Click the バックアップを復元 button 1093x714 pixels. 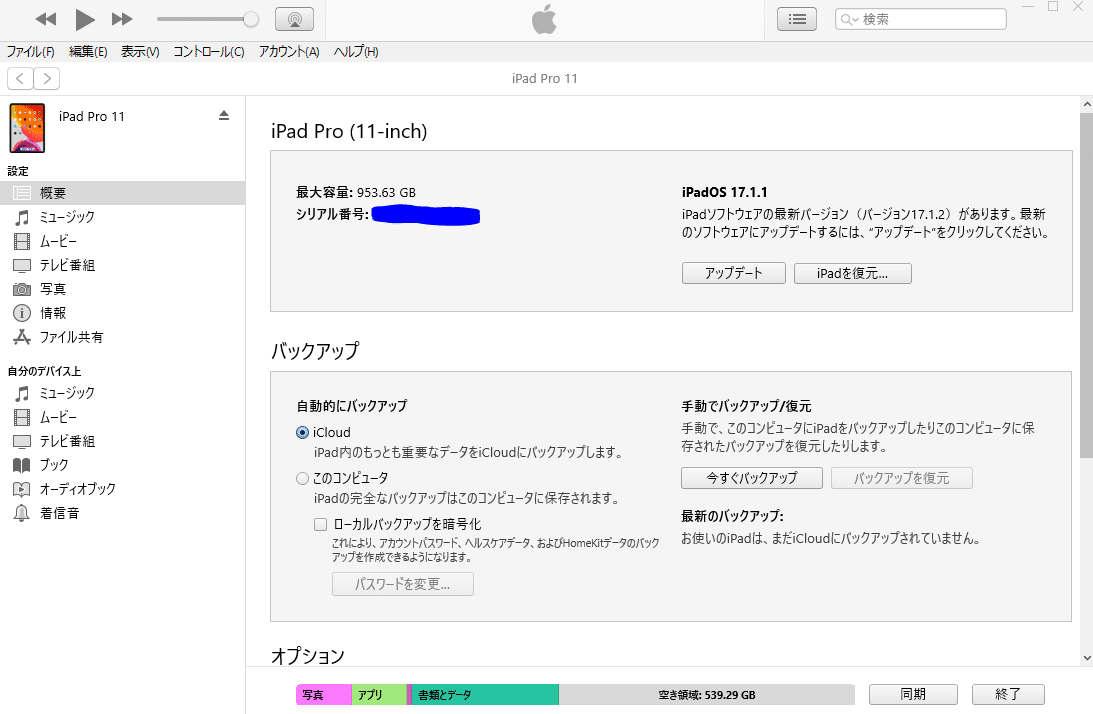[x=901, y=478]
